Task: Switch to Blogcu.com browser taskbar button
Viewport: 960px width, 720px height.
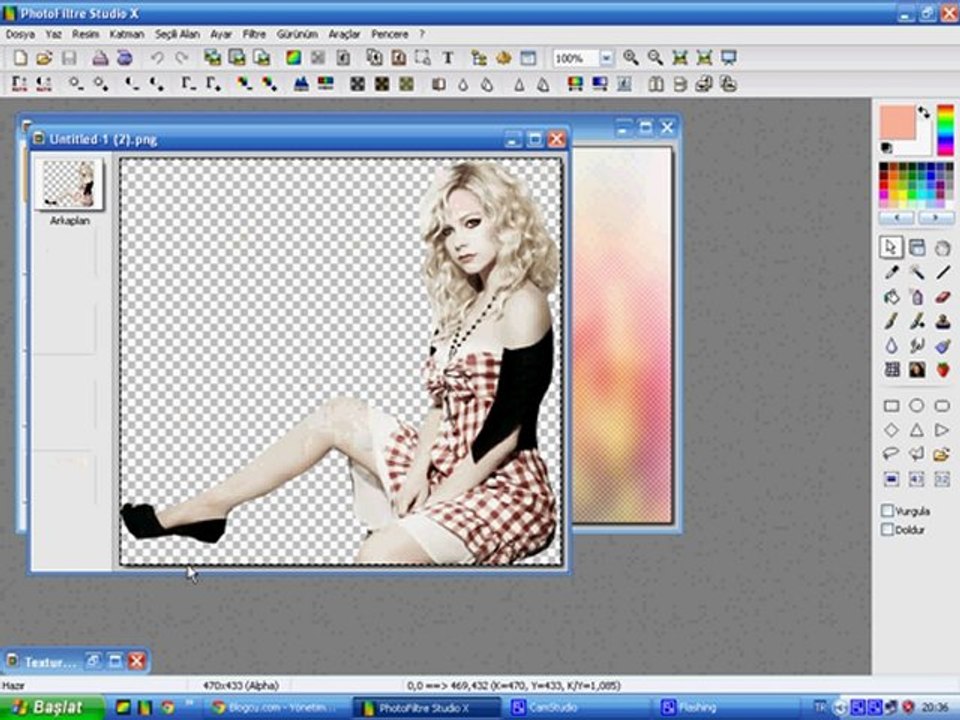Action: [x=276, y=708]
